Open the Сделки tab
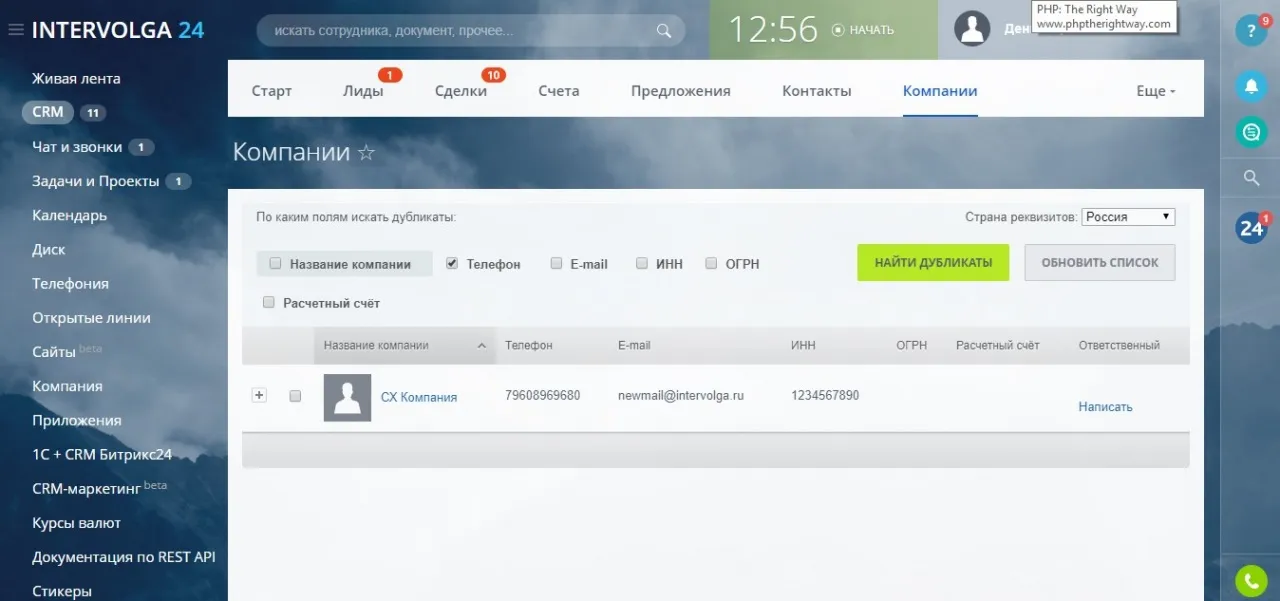 (x=461, y=90)
